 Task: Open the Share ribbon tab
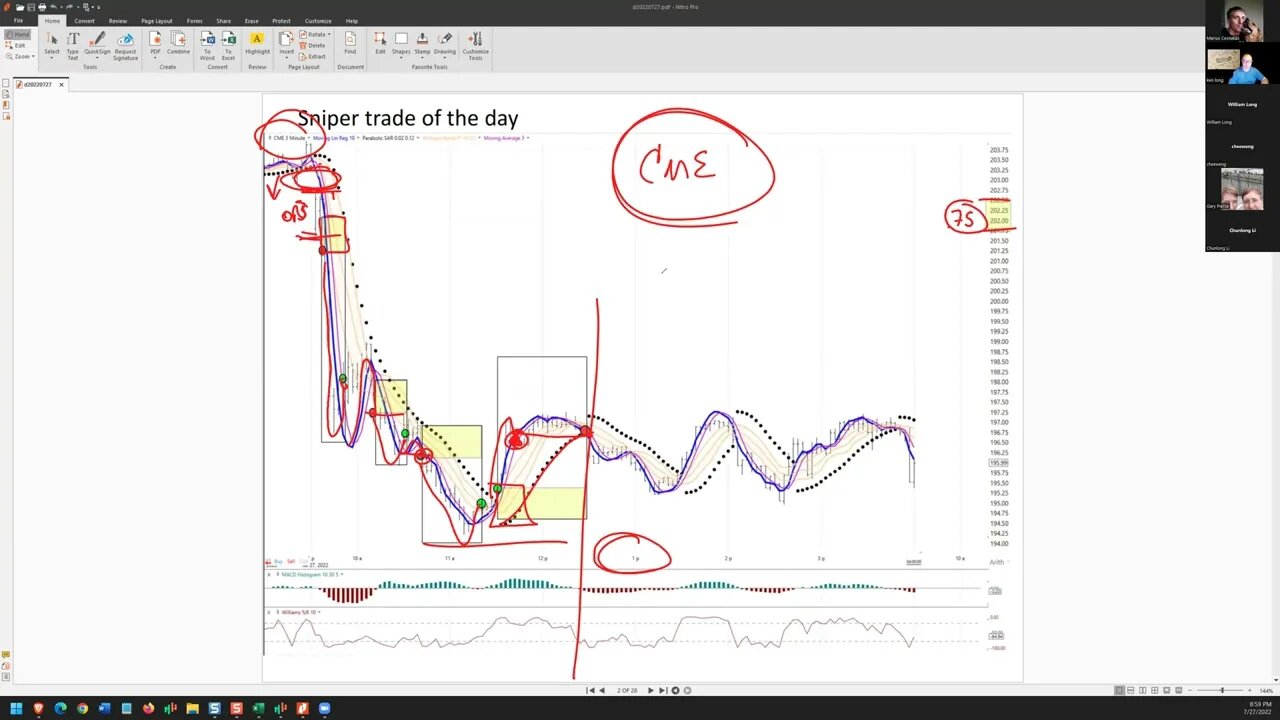(x=223, y=20)
